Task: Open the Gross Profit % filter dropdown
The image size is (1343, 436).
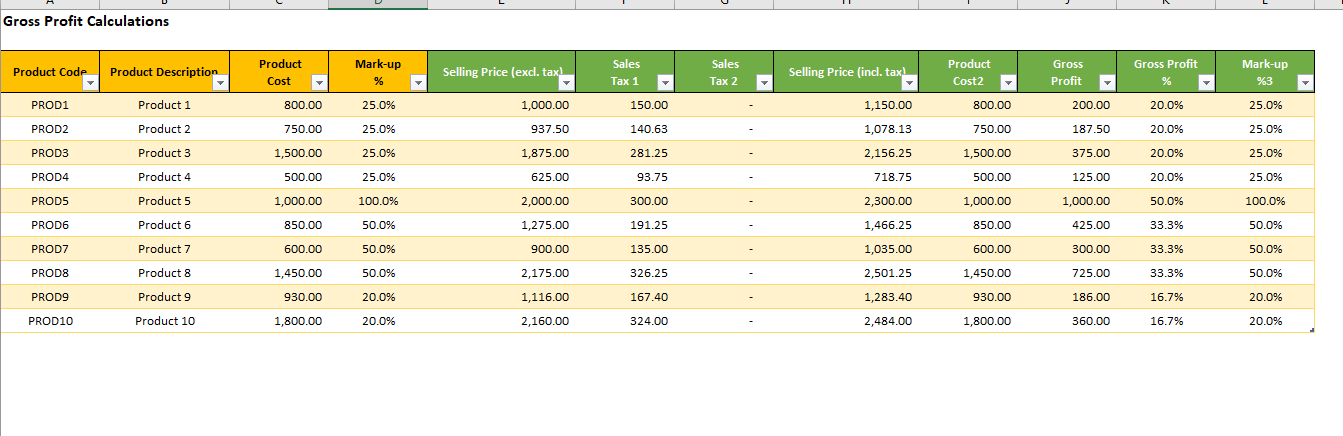Action: [x=1205, y=83]
